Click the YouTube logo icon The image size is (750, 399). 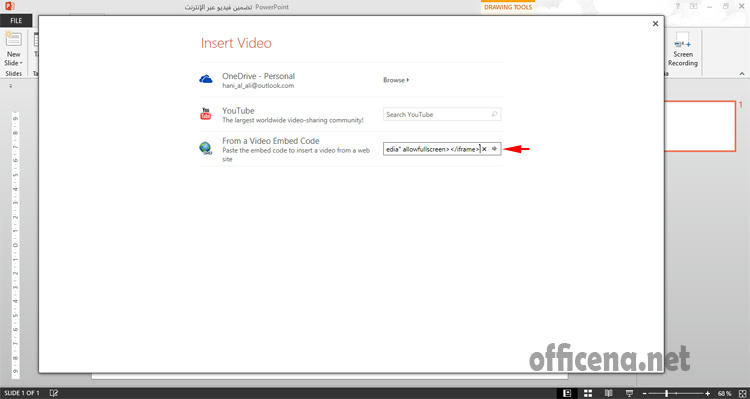(206, 114)
